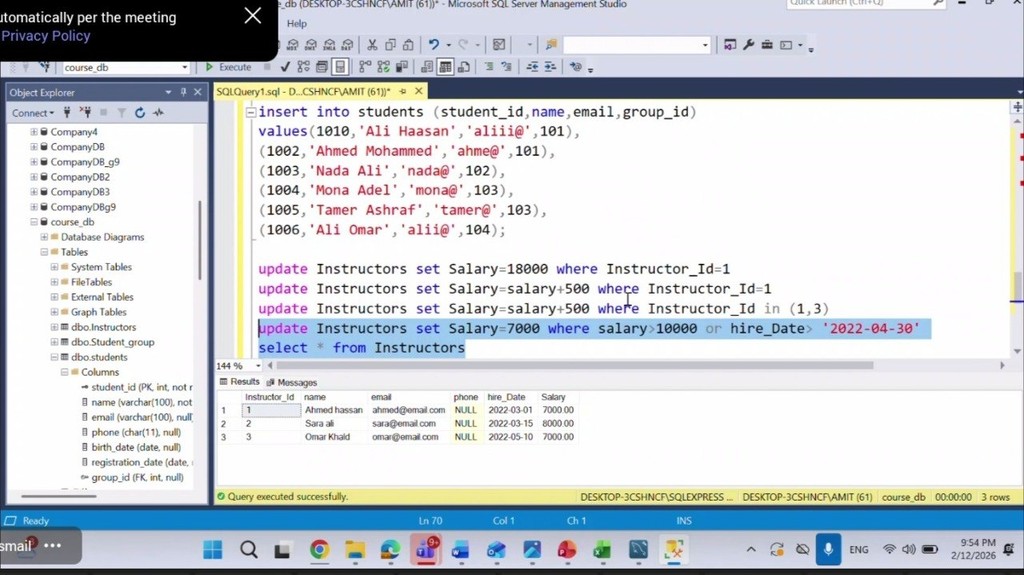1024x575 pixels.
Task: Toggle auto hide pin on Object Explorer
Action: tap(183, 92)
